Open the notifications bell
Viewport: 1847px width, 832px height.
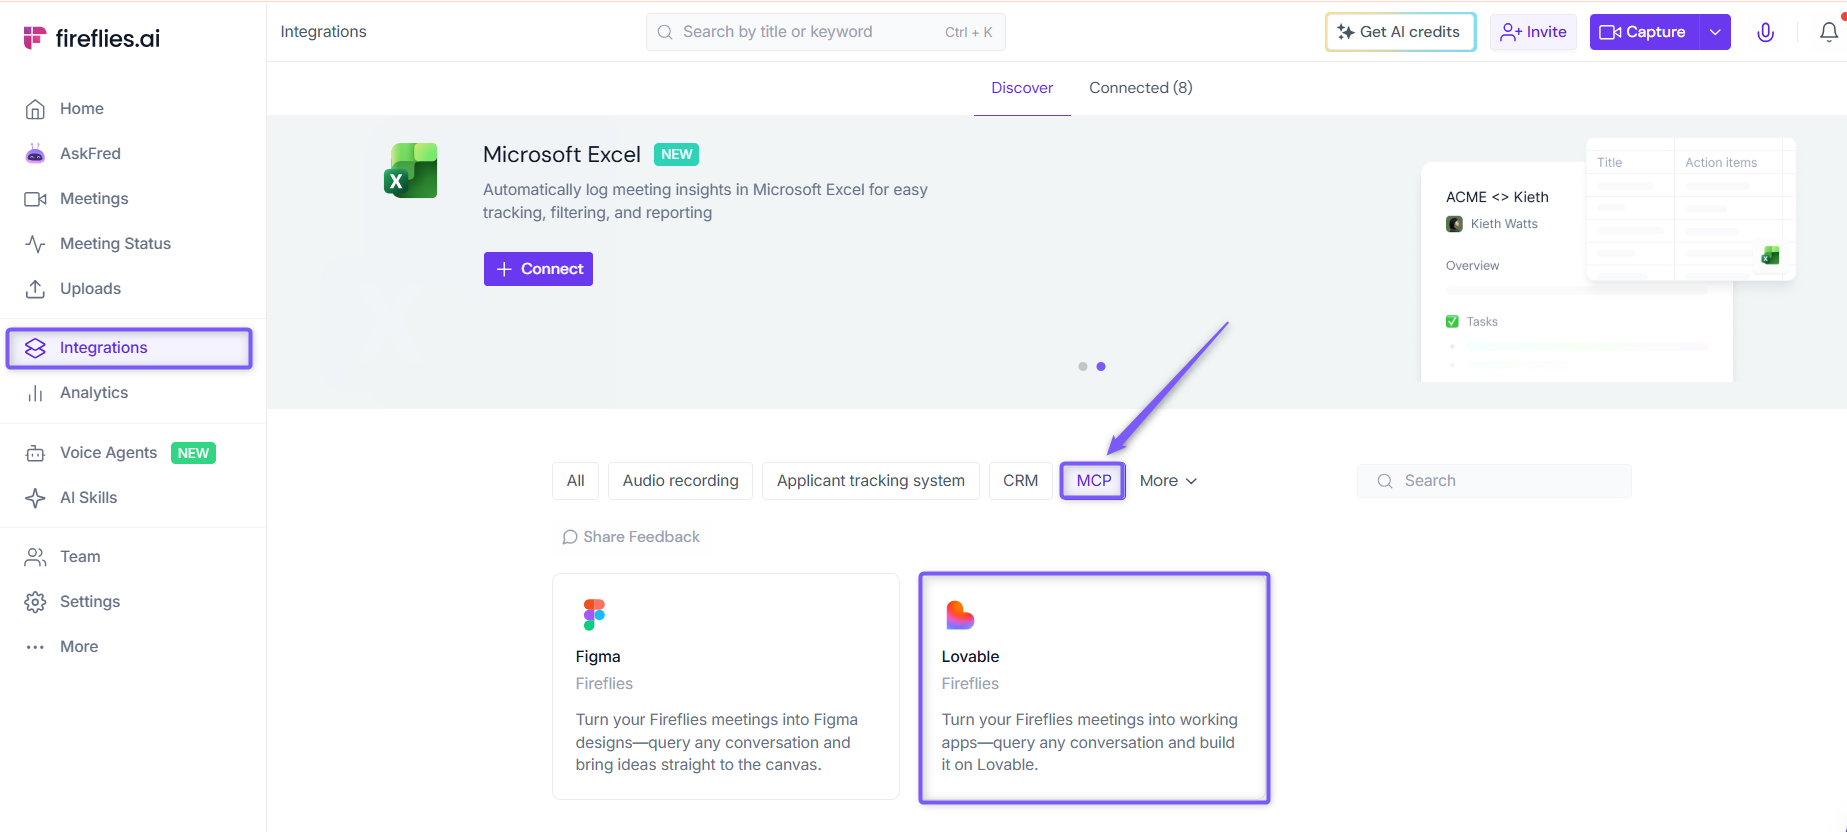coord(1829,32)
